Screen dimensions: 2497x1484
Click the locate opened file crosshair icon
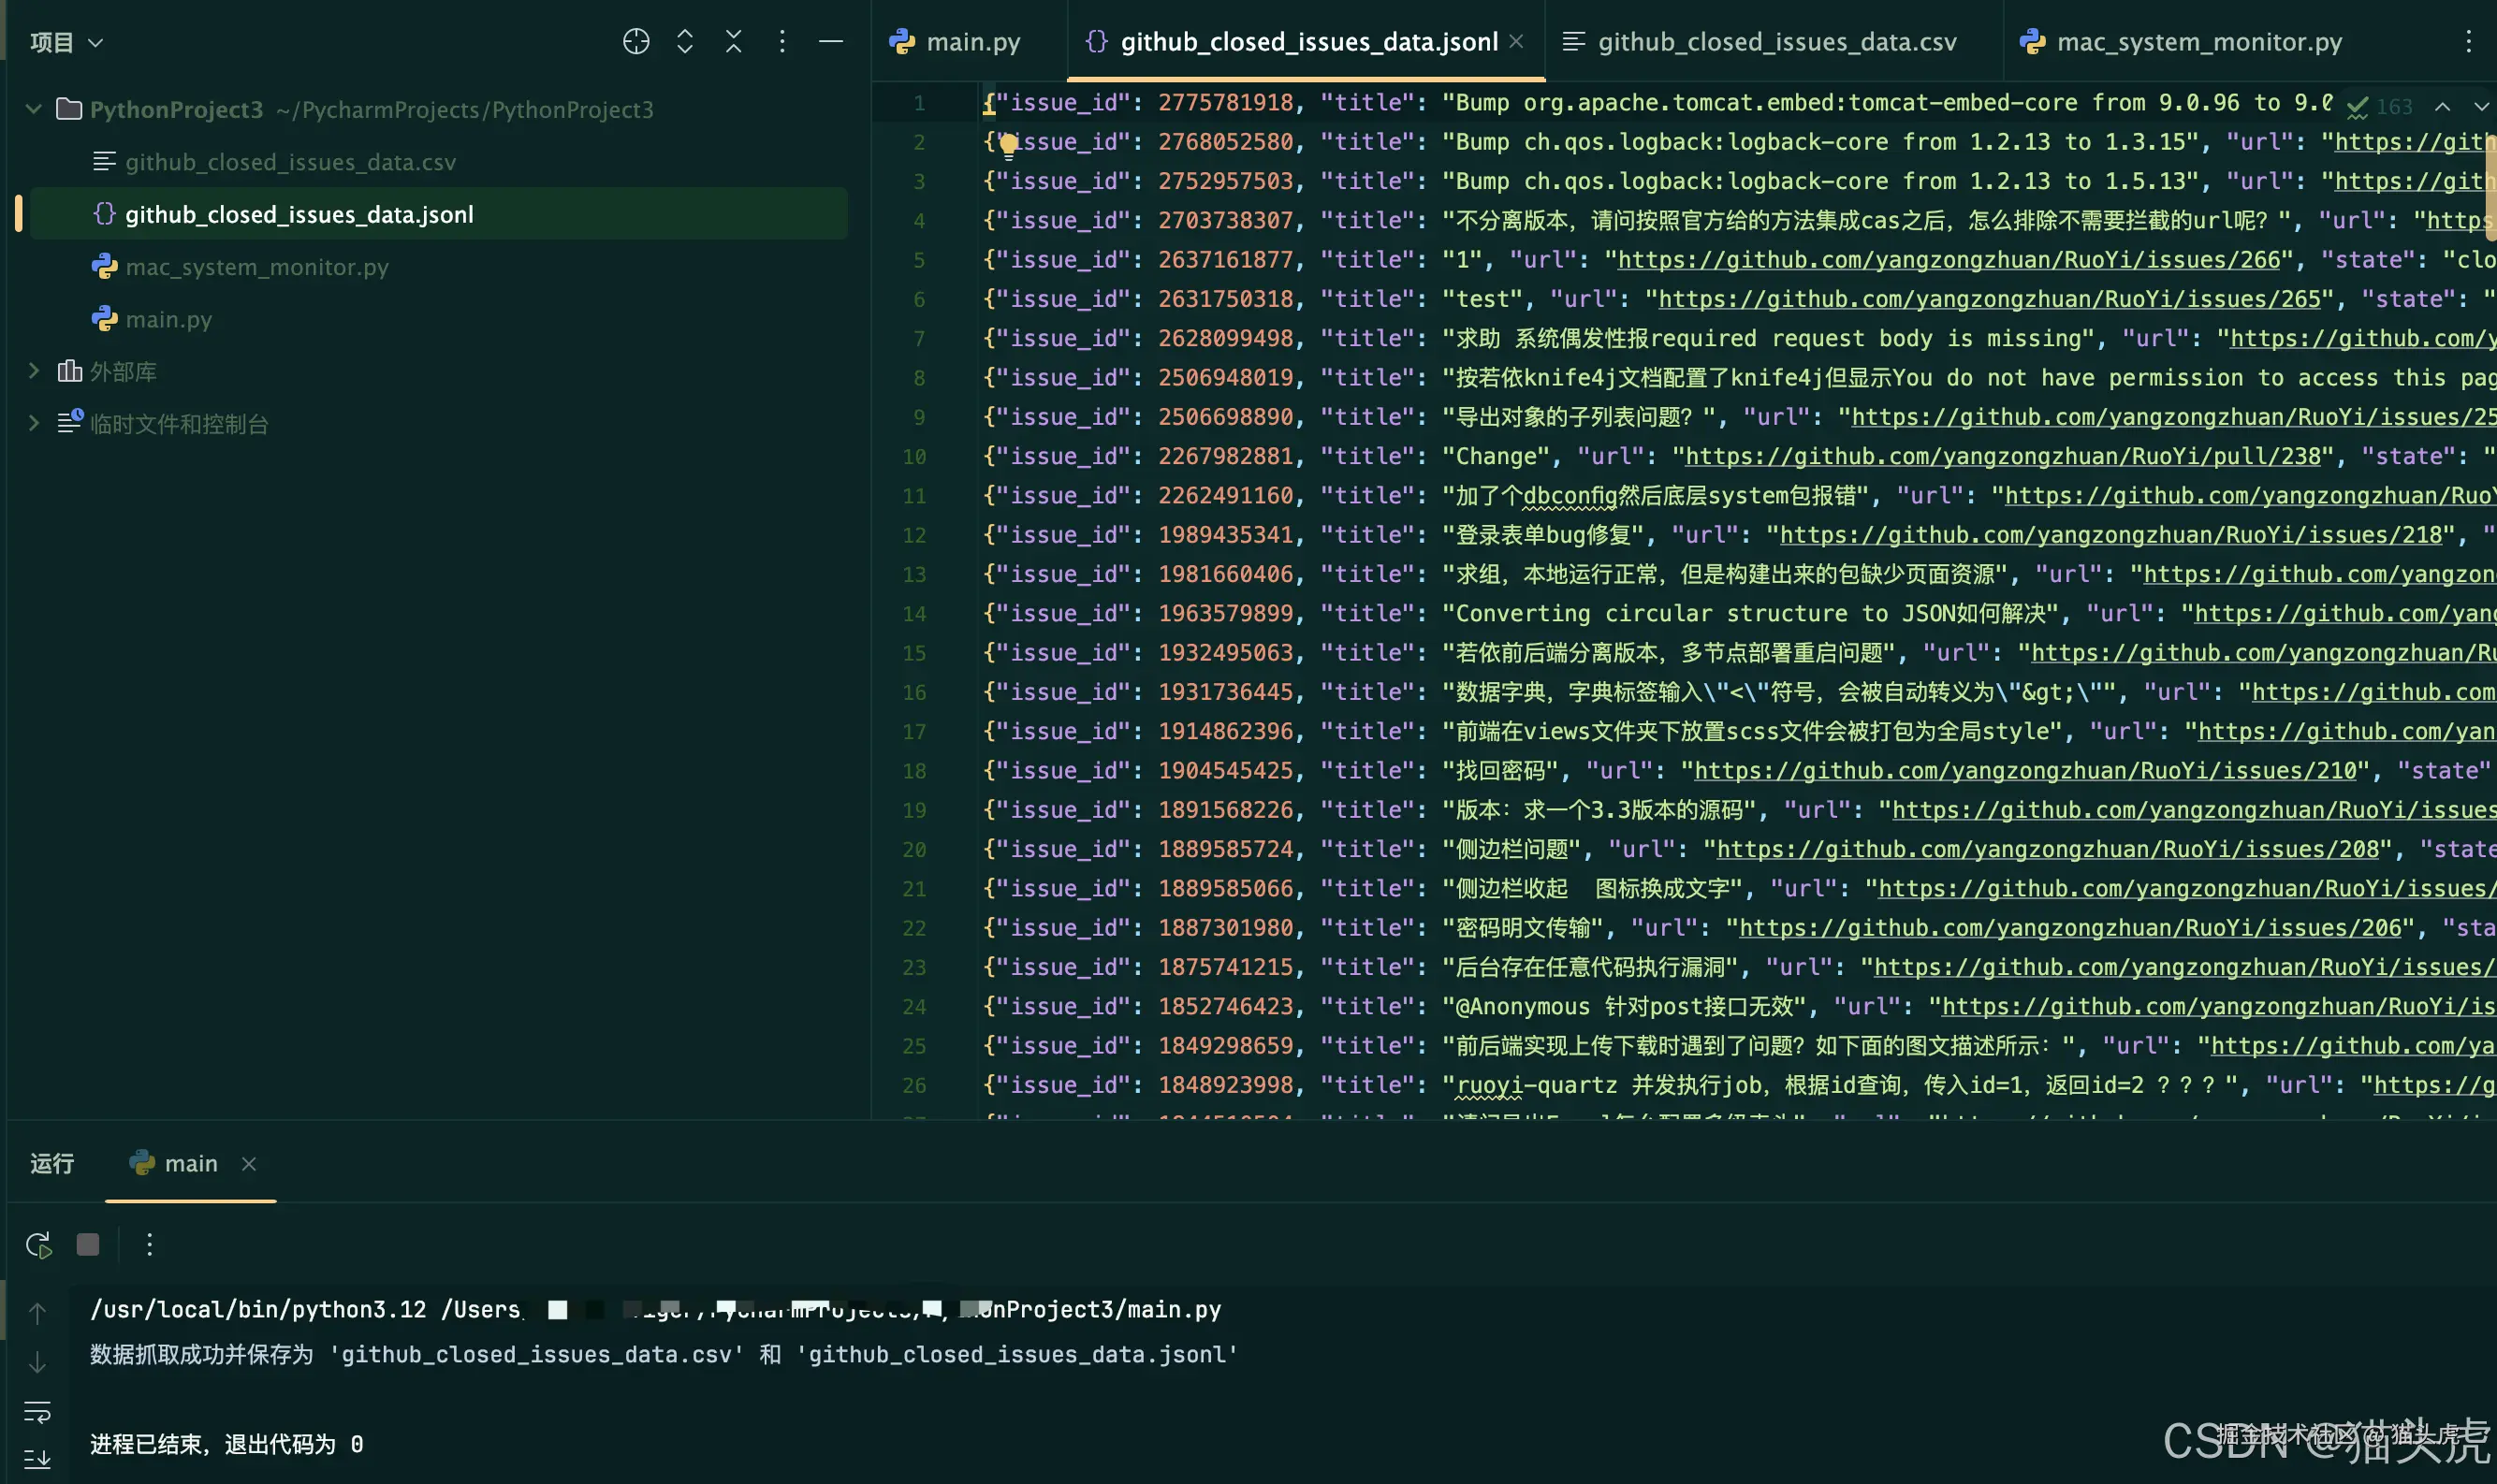coord(636,41)
